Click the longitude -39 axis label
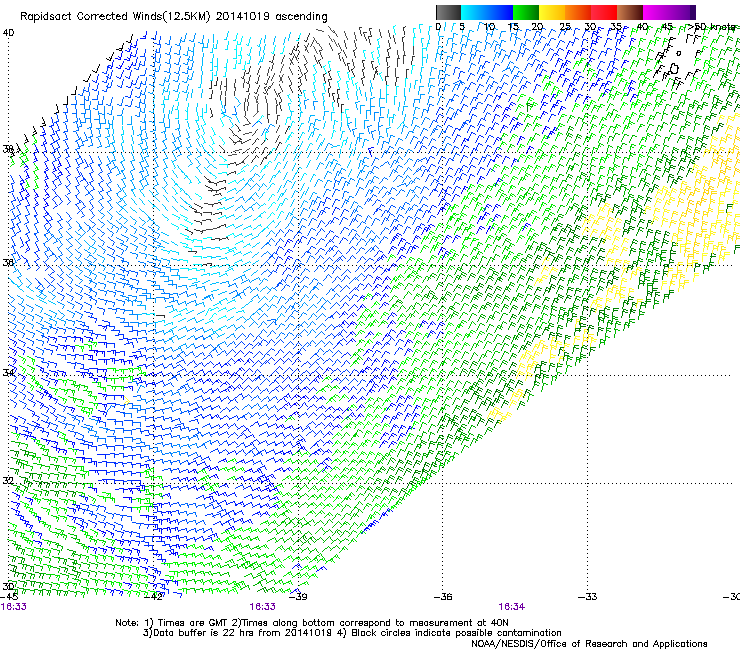Image resolution: width=740 pixels, height=650 pixels. [x=298, y=597]
